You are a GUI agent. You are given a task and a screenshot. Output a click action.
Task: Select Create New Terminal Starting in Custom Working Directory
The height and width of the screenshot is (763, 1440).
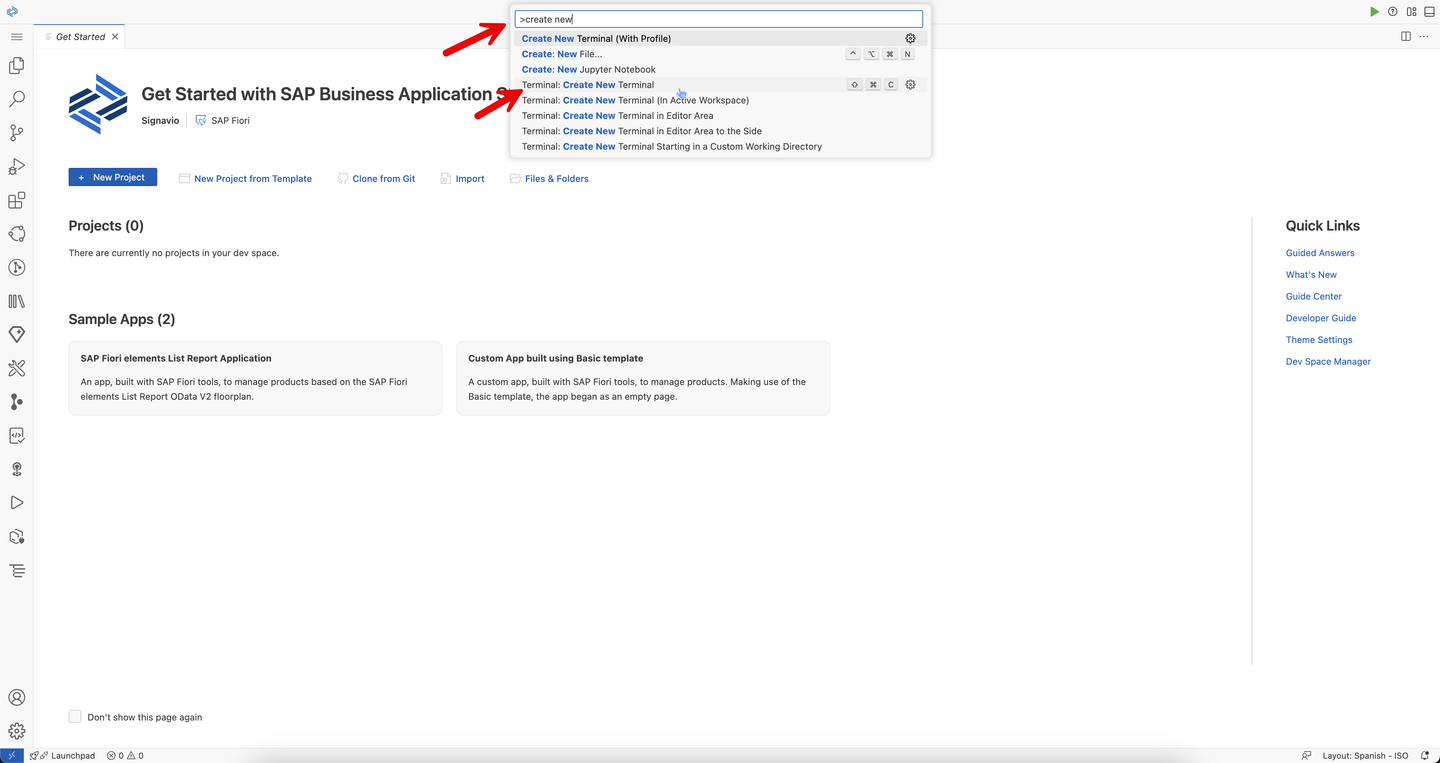click(x=720, y=146)
